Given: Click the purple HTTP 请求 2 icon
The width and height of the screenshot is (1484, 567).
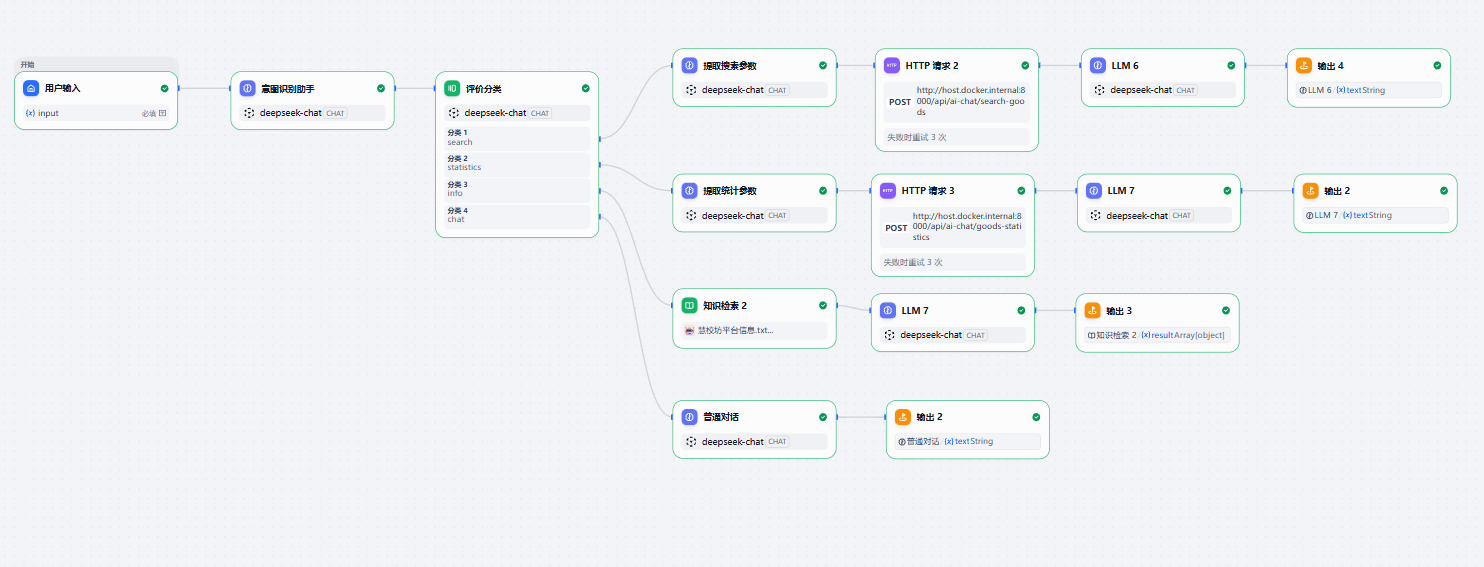Looking at the screenshot, I should (892, 65).
